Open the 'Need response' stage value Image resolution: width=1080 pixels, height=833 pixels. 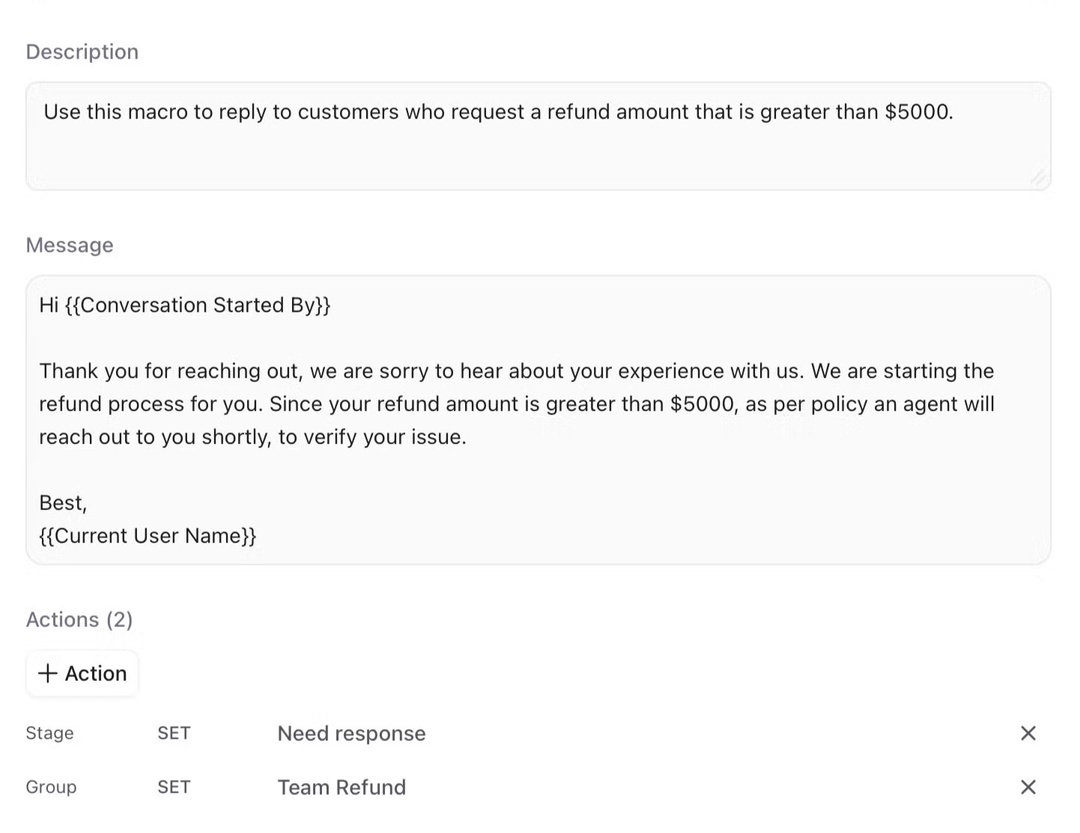[x=351, y=733]
